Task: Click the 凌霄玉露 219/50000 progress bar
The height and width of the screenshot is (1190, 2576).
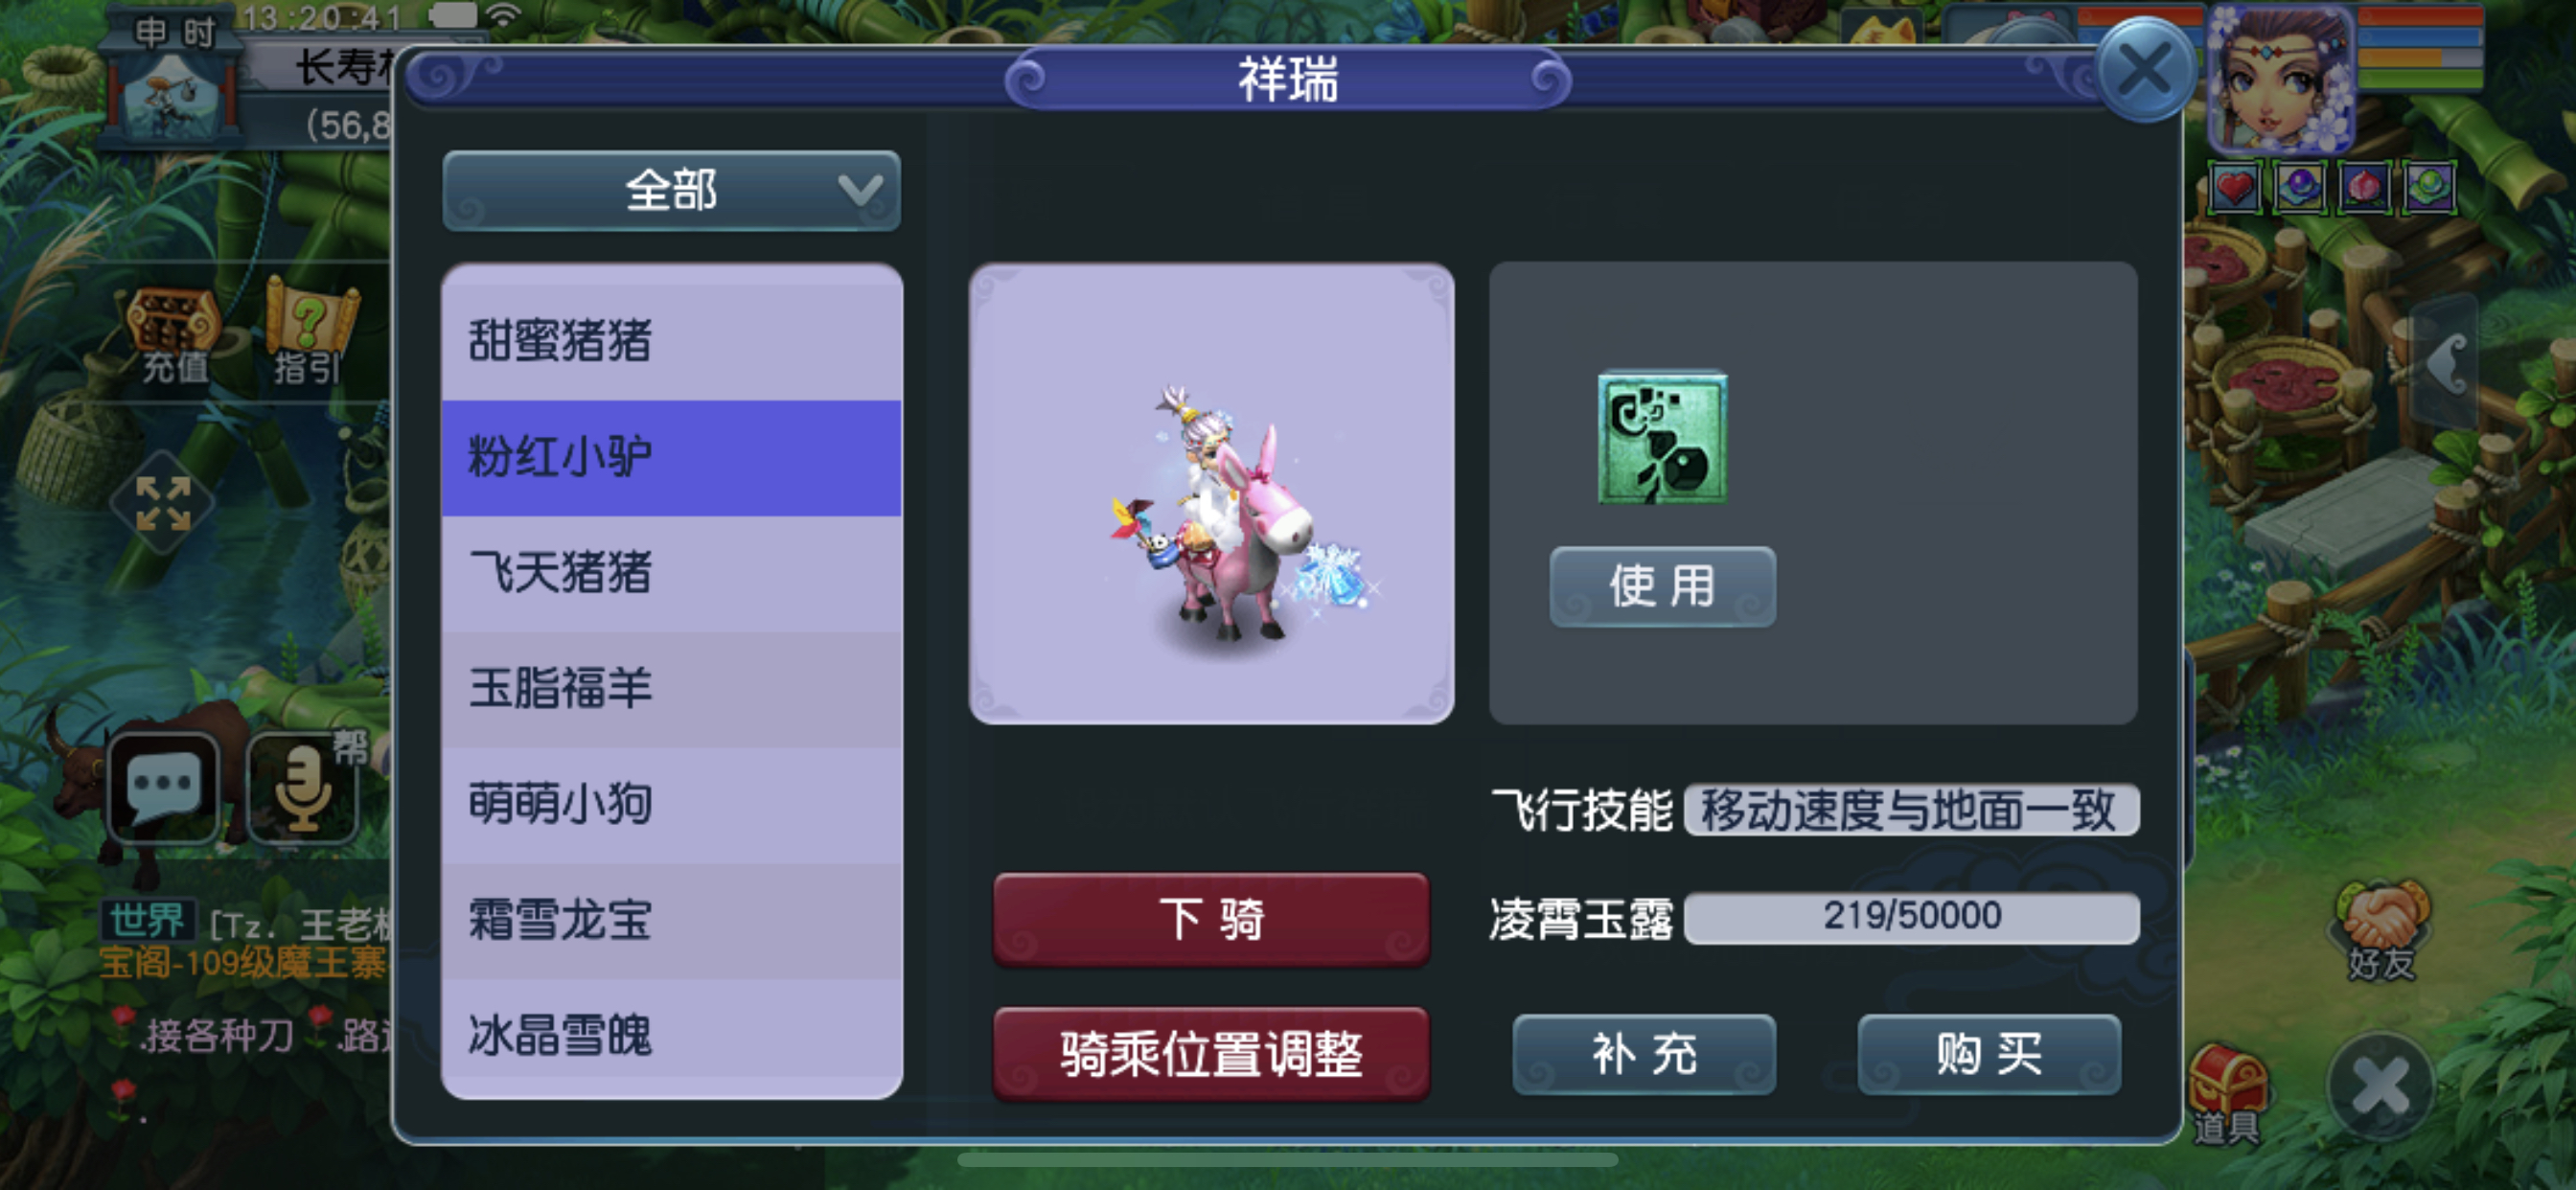Action: (1911, 917)
